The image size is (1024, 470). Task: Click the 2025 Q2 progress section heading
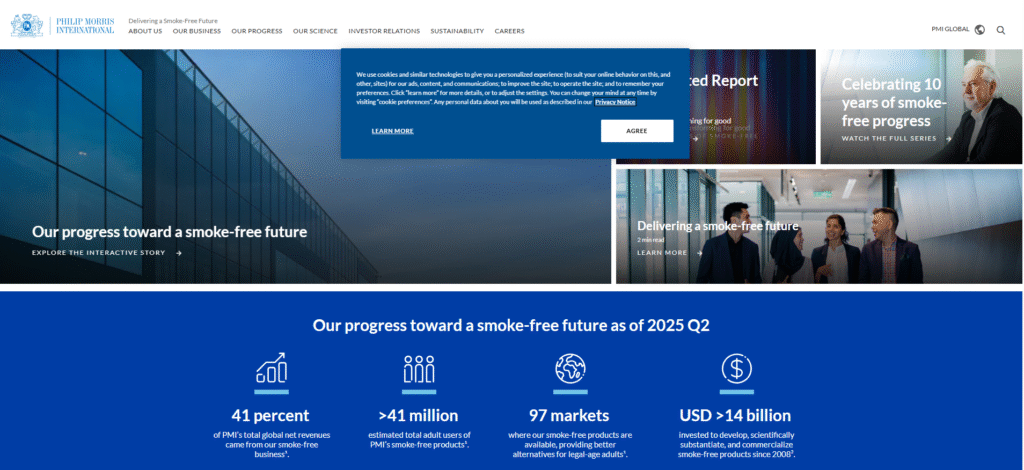coord(511,325)
